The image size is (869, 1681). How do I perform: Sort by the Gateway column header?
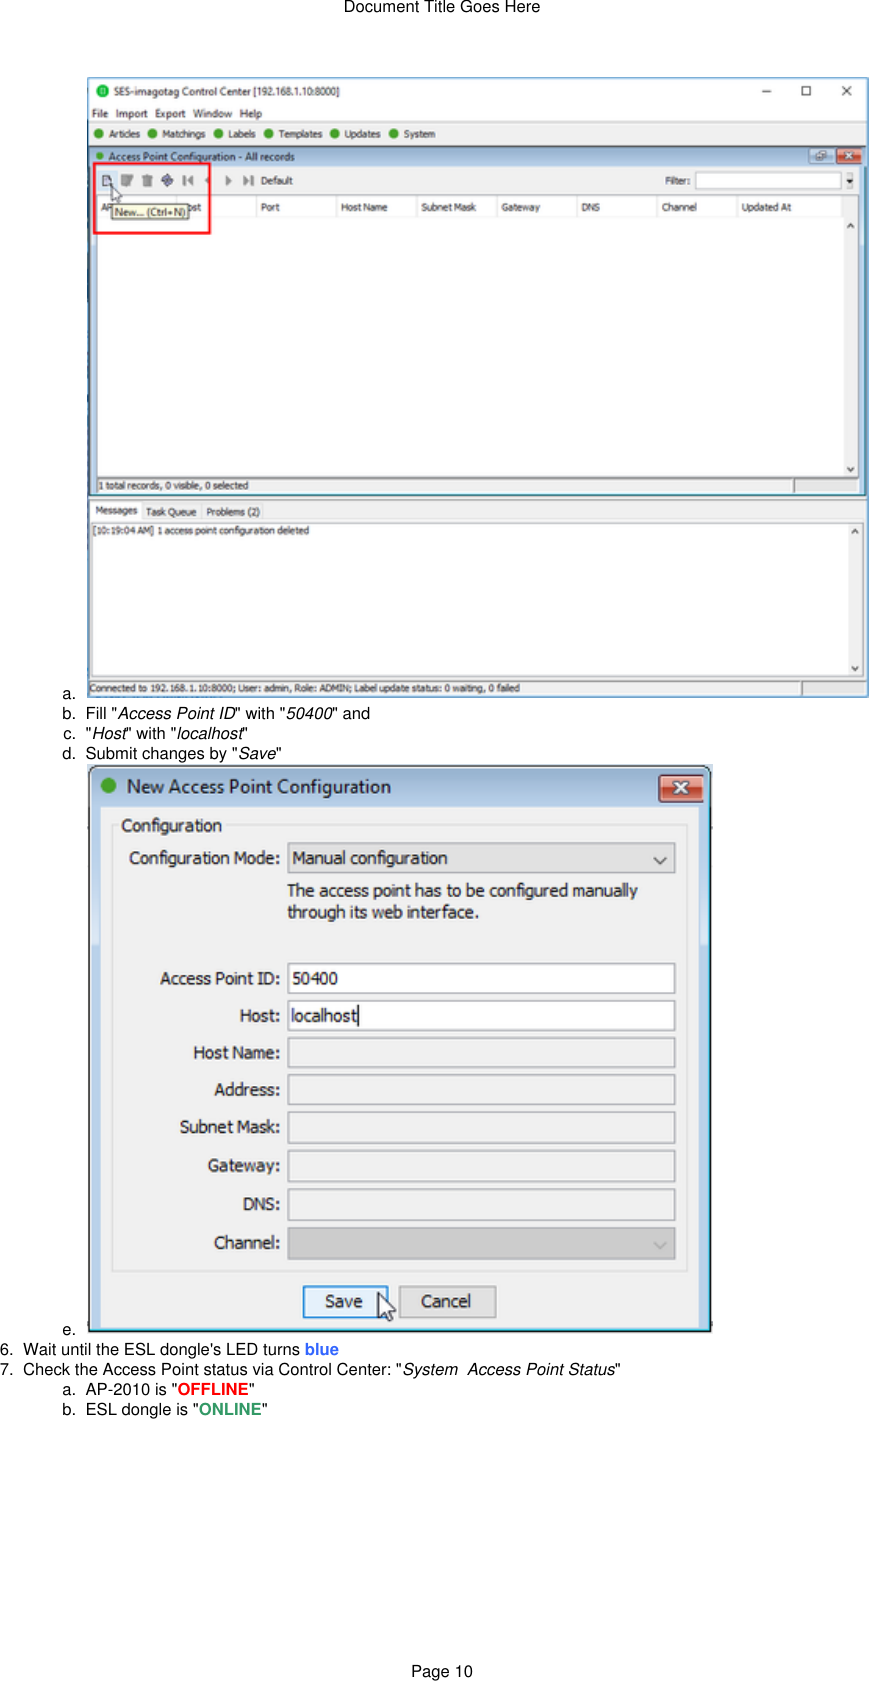coord(536,207)
